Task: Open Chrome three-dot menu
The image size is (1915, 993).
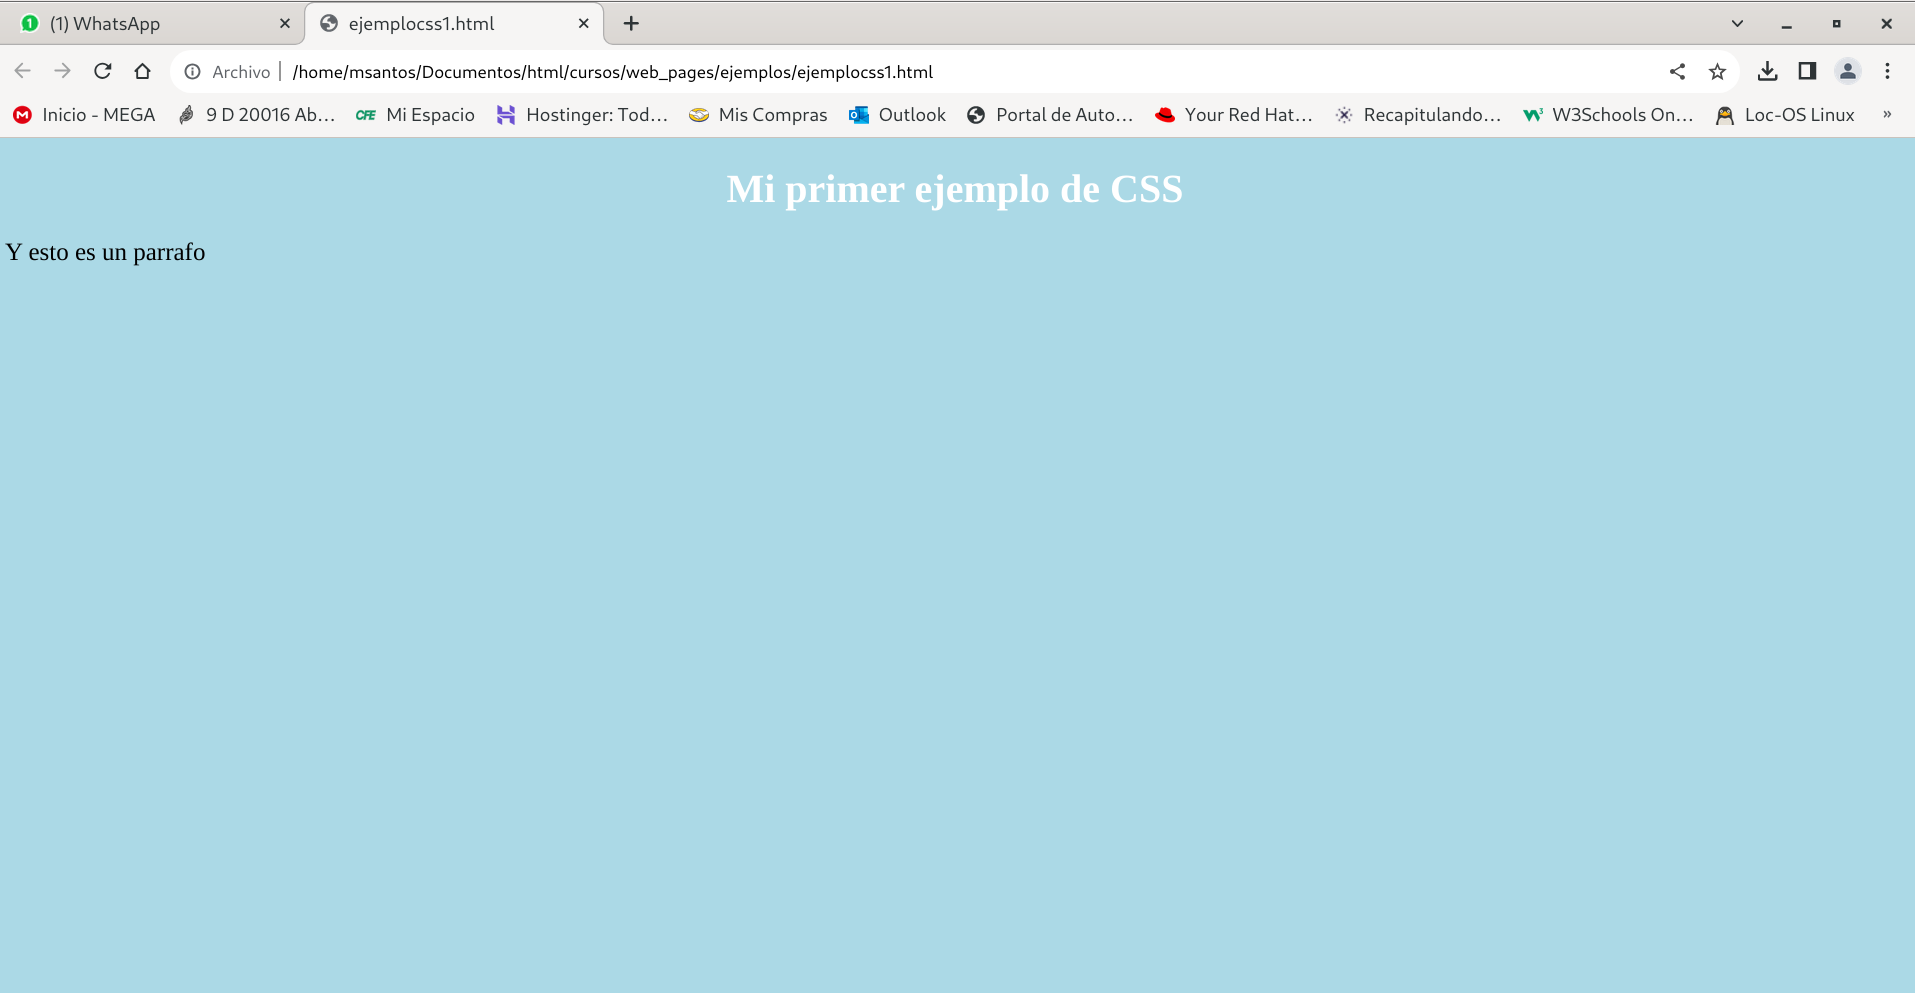Action: tap(1887, 71)
